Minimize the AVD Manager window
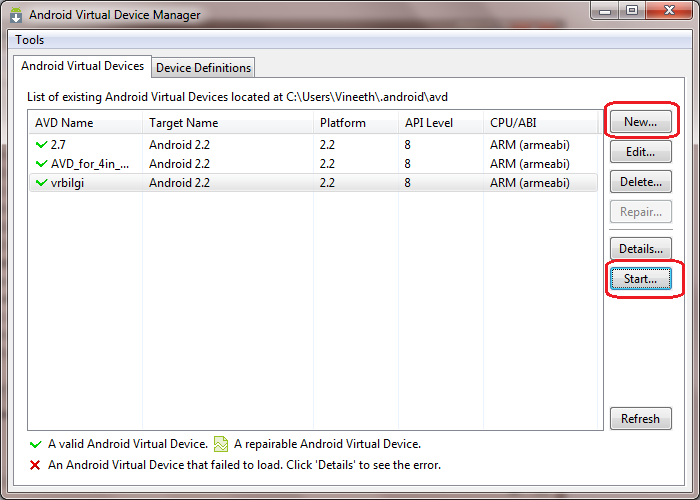Viewport: 700px width, 500px height. (605, 11)
